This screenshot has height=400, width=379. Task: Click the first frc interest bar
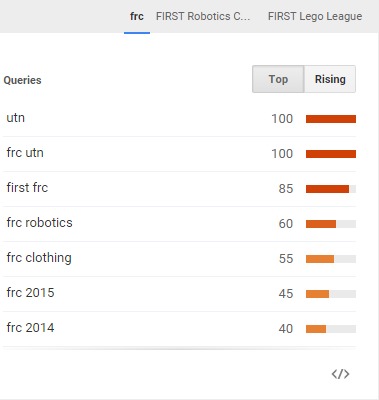click(x=331, y=189)
